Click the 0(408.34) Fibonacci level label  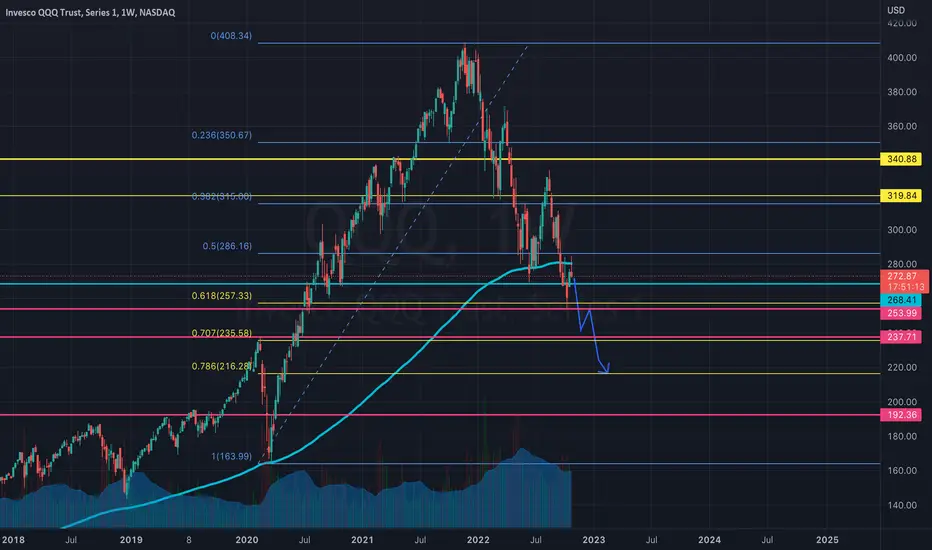231,36
